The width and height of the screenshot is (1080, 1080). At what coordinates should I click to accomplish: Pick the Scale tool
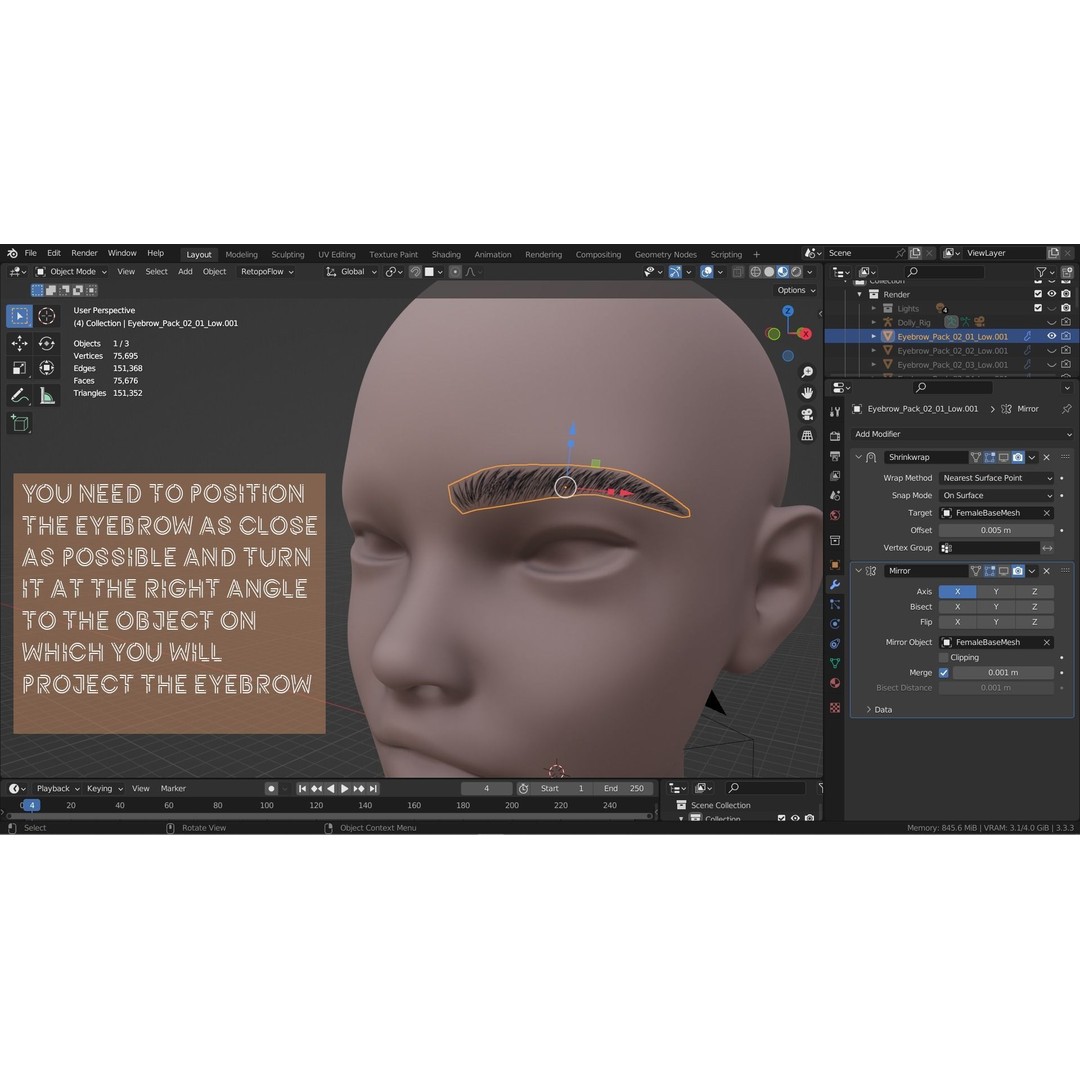pyautogui.click(x=19, y=368)
